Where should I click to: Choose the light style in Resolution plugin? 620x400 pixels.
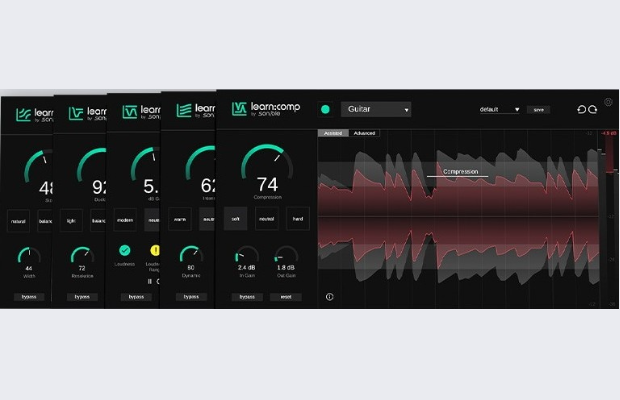point(71,221)
